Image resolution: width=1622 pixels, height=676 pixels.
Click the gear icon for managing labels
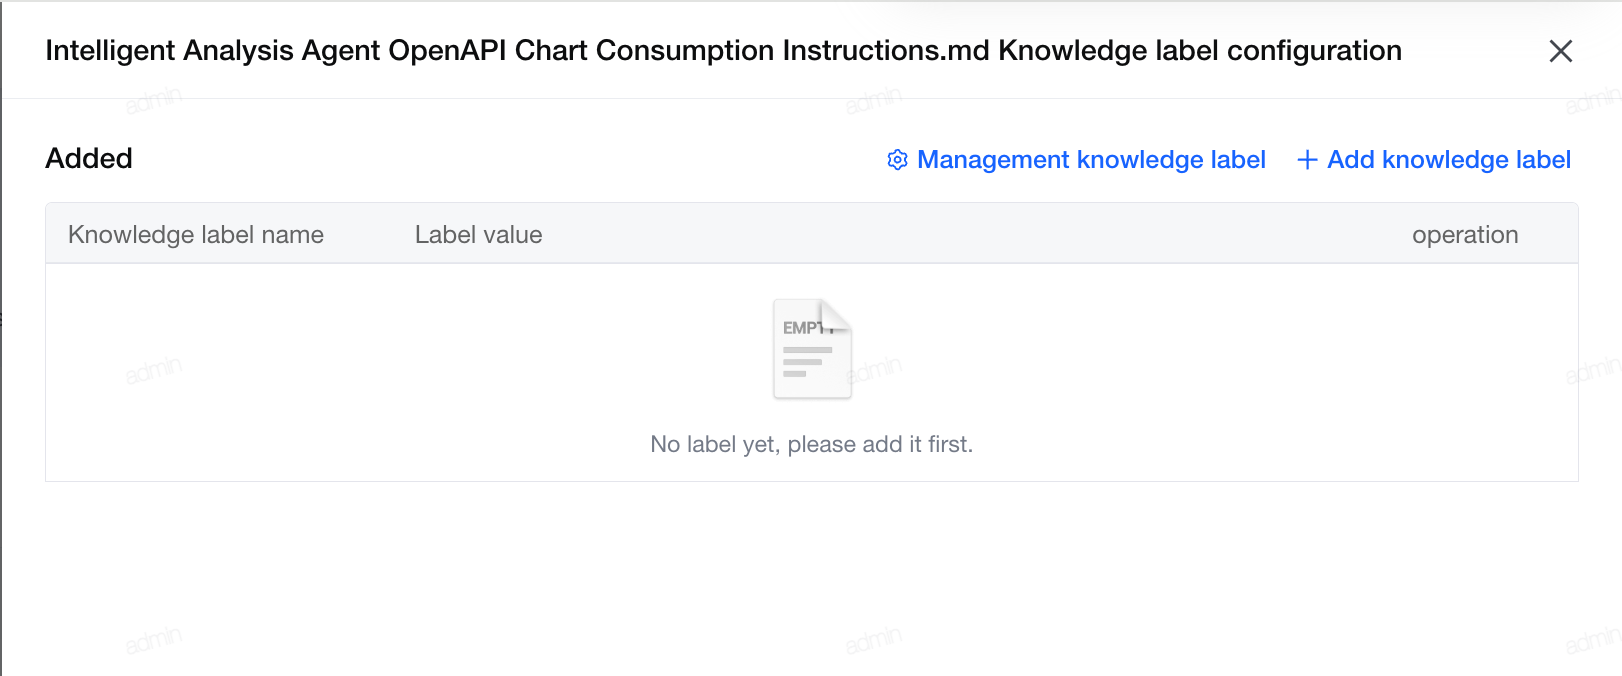pos(897,160)
